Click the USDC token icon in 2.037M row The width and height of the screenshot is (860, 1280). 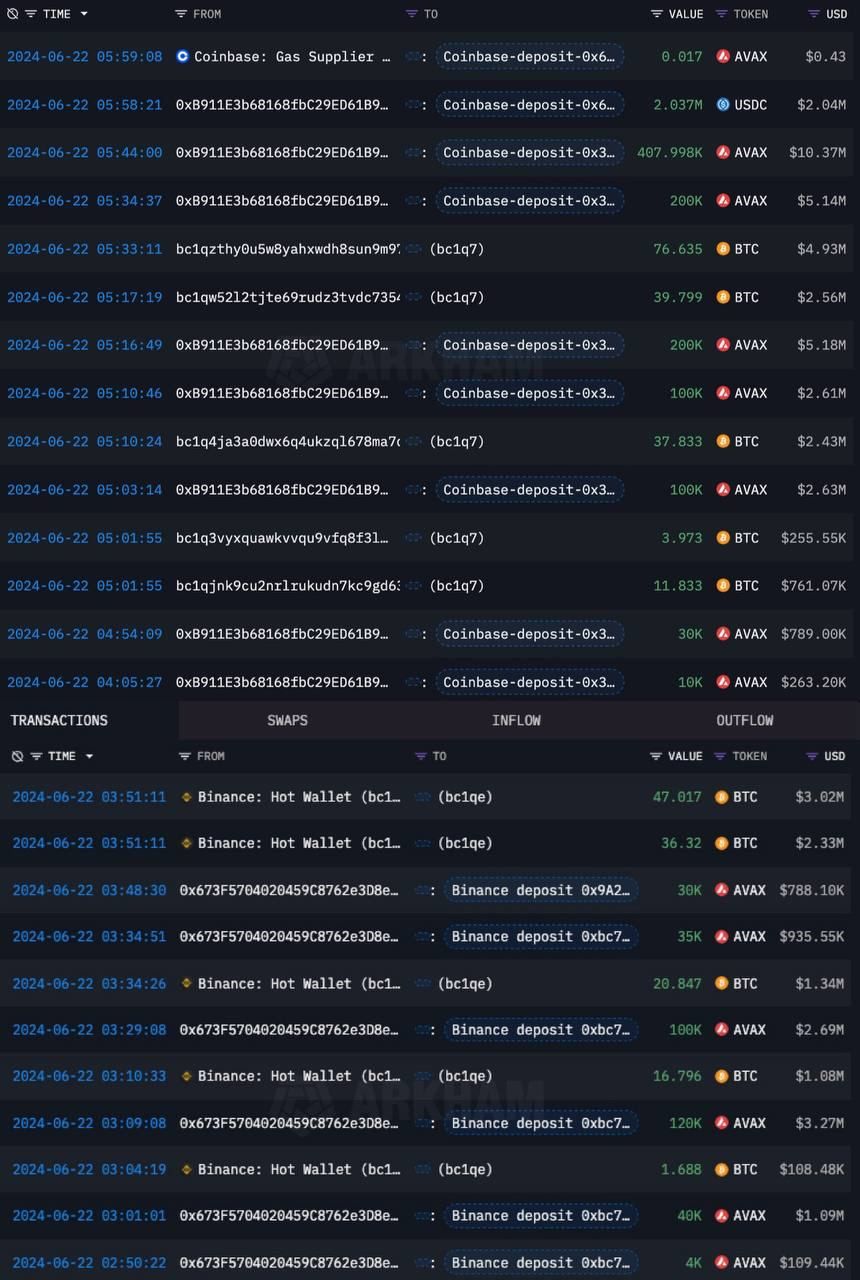723,104
